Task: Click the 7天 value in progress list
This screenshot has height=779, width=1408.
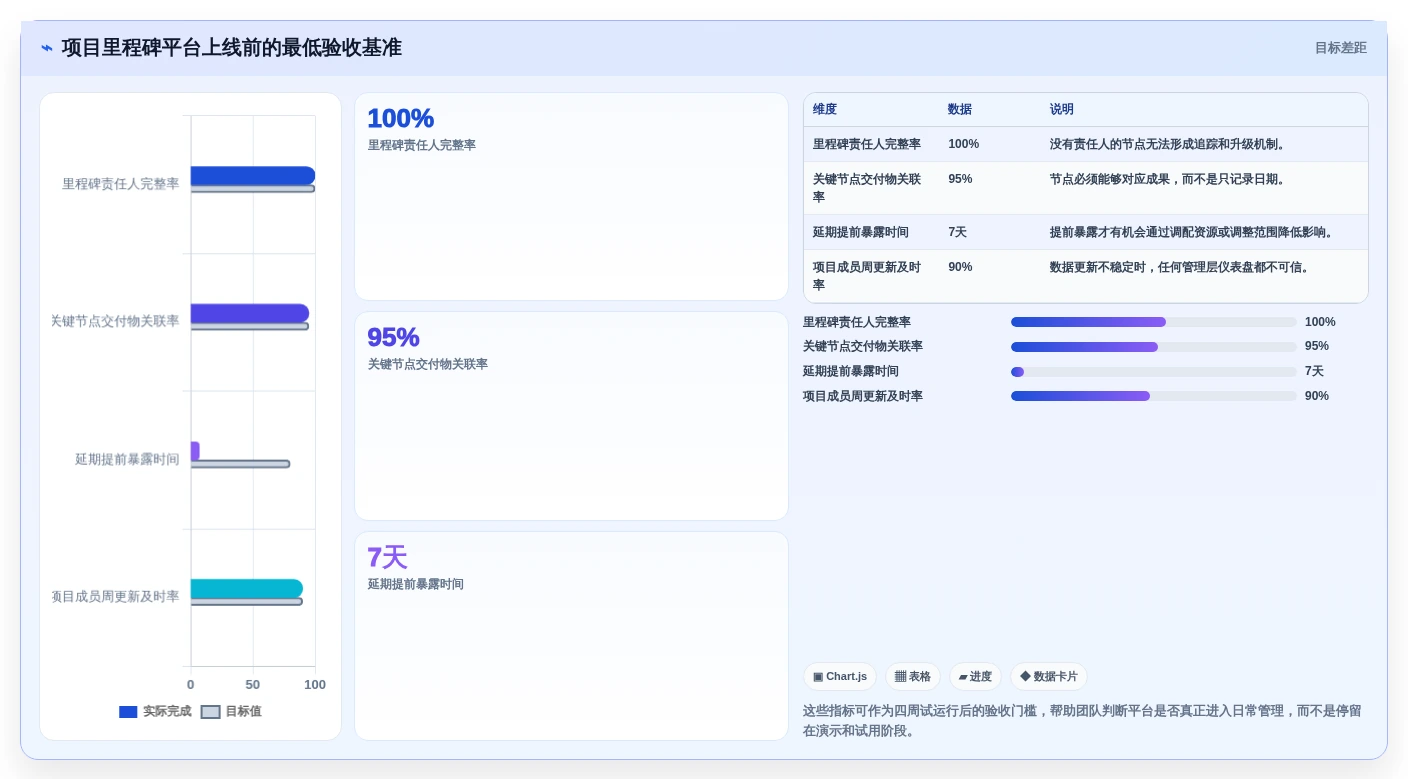Action: click(1314, 371)
